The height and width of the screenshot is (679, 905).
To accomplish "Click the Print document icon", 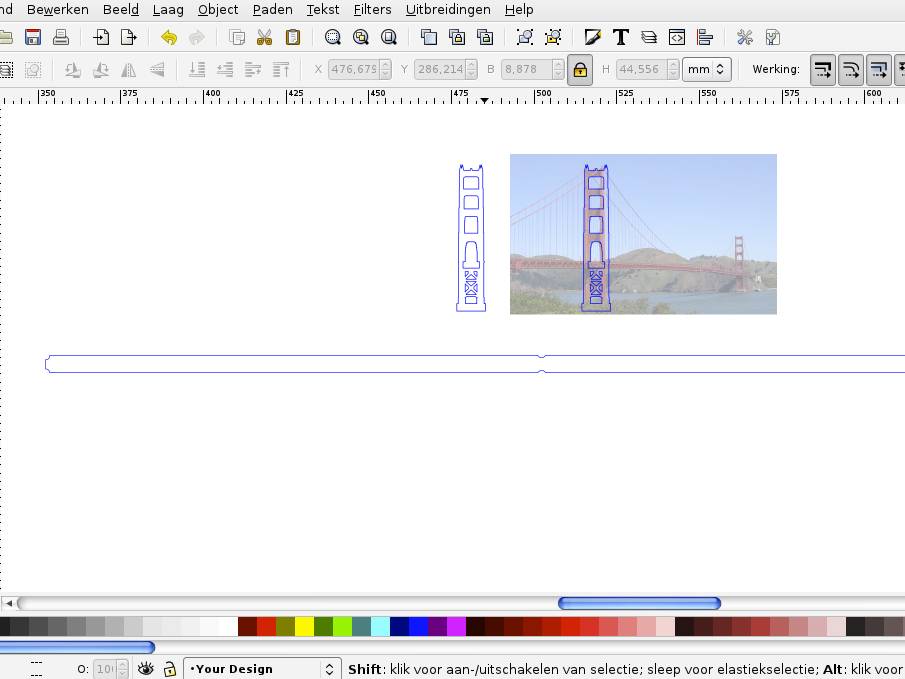I will (x=61, y=38).
